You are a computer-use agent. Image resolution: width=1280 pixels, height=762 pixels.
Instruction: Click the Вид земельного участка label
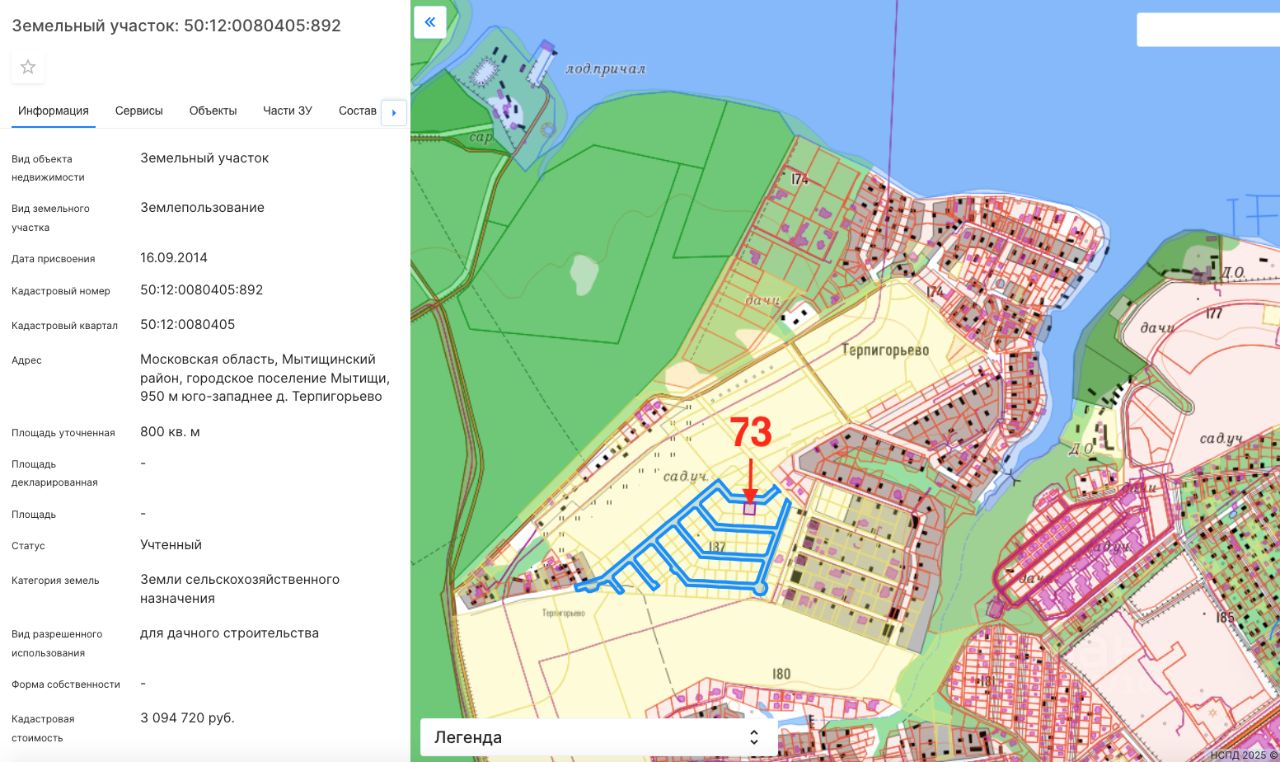click(x=50, y=218)
